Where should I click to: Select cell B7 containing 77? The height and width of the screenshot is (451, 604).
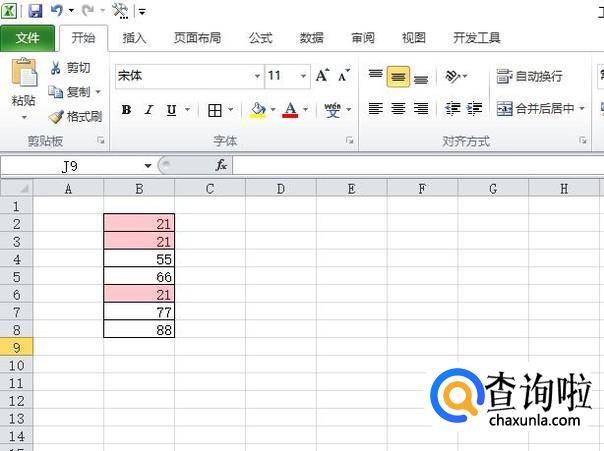click(x=139, y=312)
